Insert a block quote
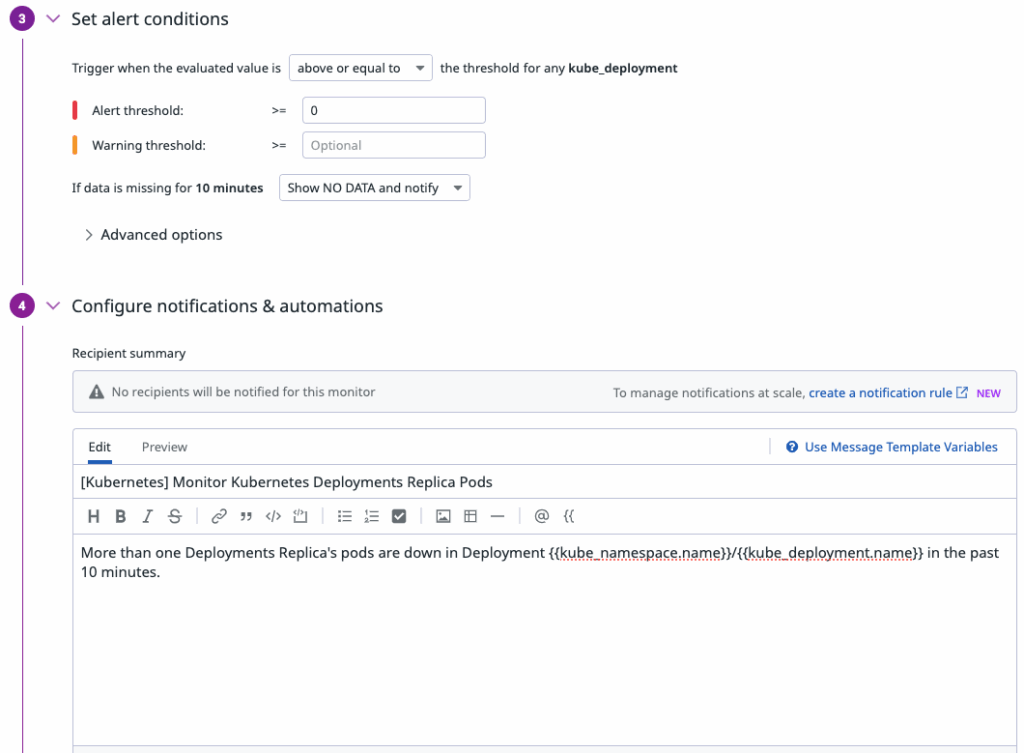Screen dimensions: 1024x753 tap(246, 517)
